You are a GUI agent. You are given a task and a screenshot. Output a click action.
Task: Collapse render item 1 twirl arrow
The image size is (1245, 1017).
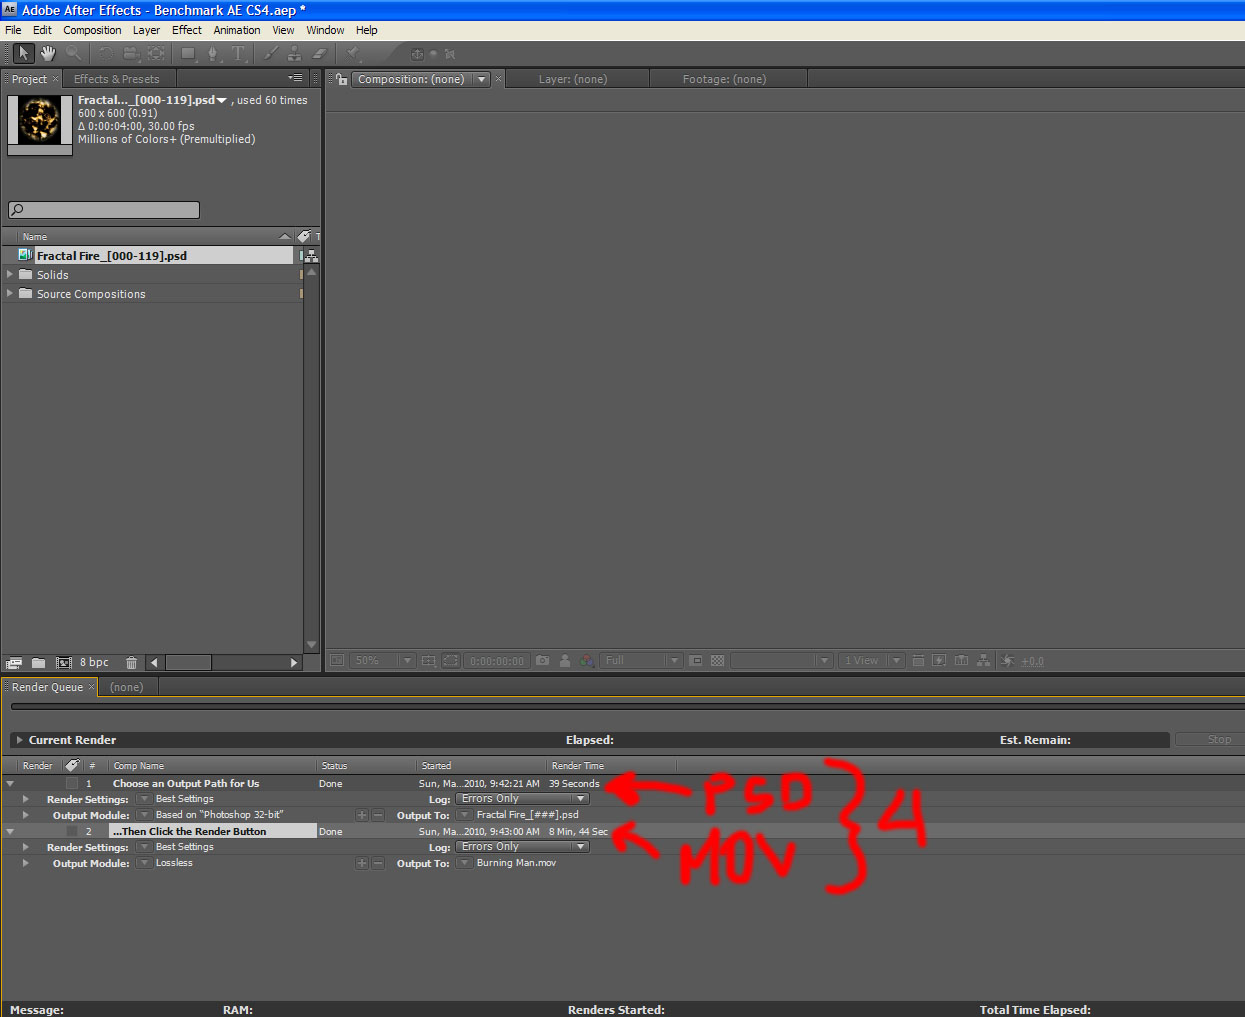[x=10, y=784]
